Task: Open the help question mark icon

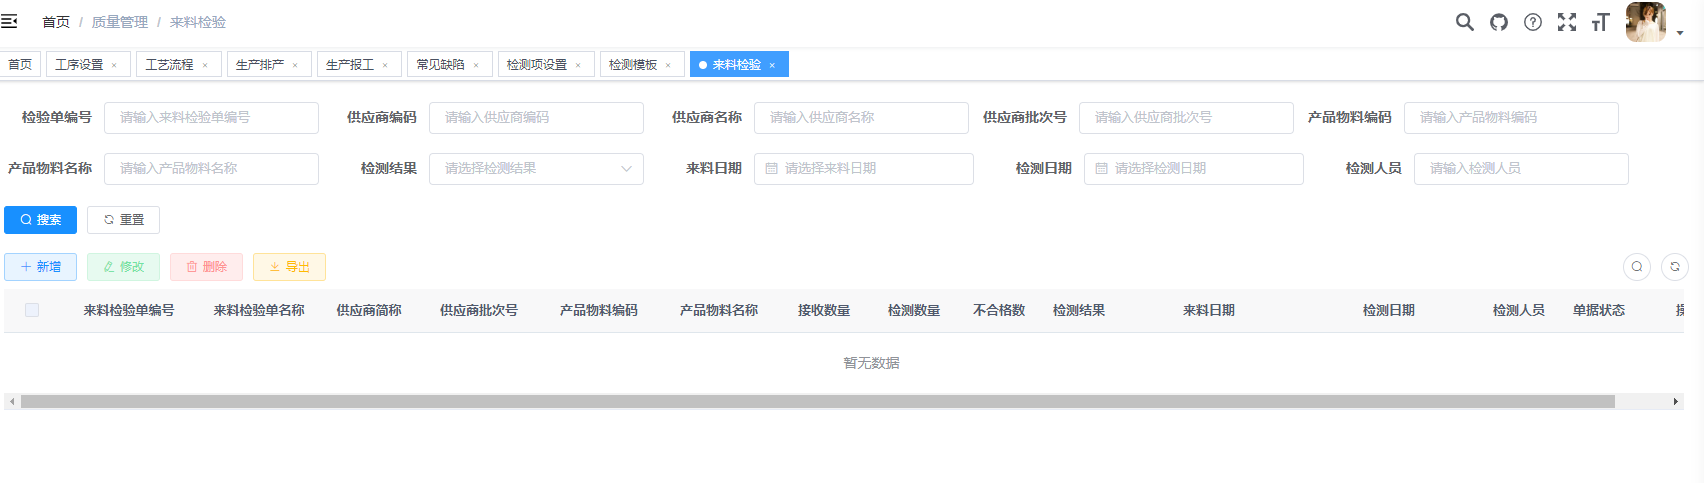Action: pos(1532,22)
